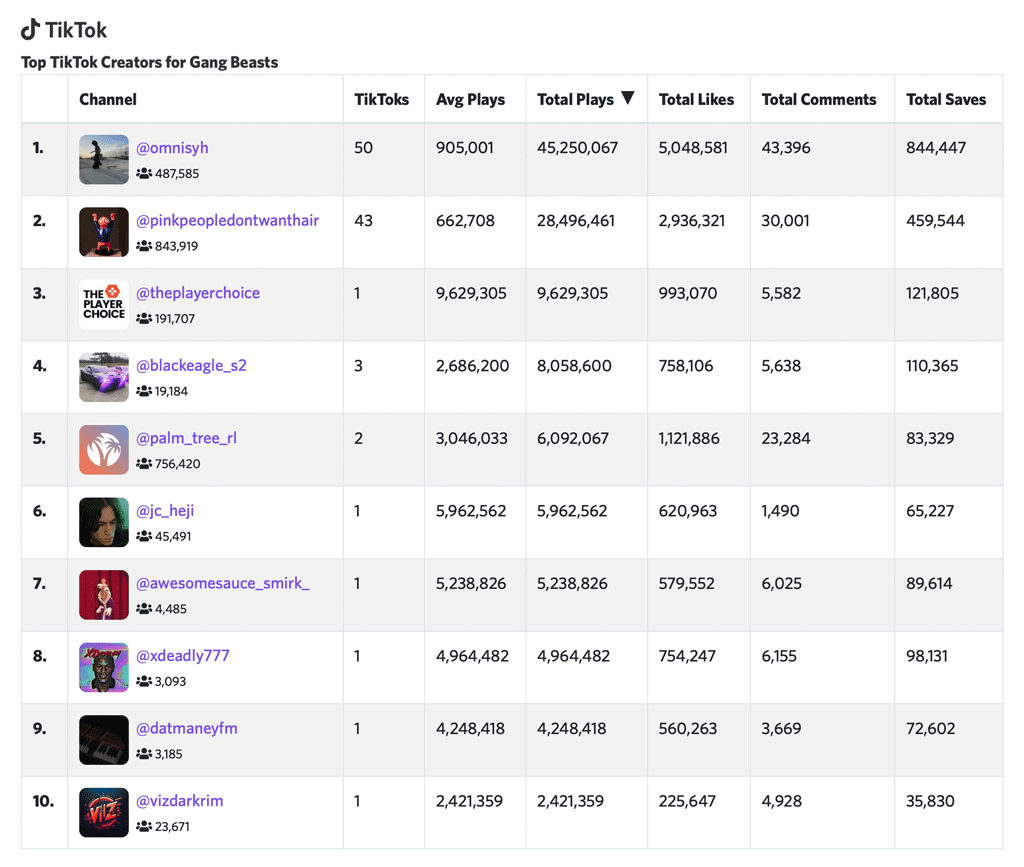Click followers icon under @omnisyh
This screenshot has width=1024, height=867.
pos(144,174)
